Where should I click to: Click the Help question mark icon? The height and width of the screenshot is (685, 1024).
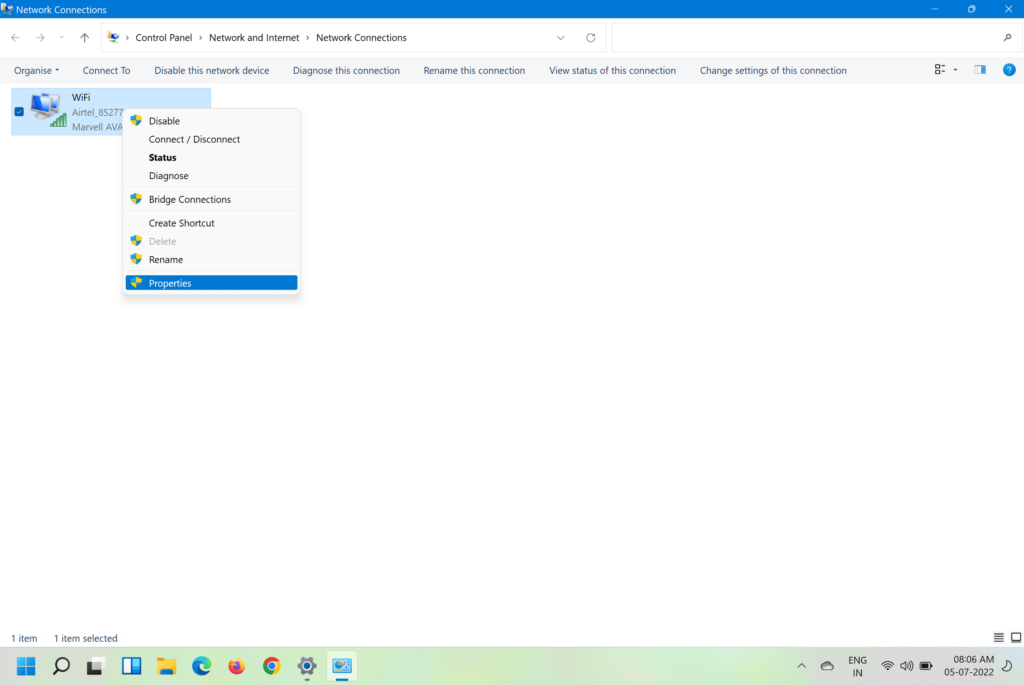[x=1009, y=70]
